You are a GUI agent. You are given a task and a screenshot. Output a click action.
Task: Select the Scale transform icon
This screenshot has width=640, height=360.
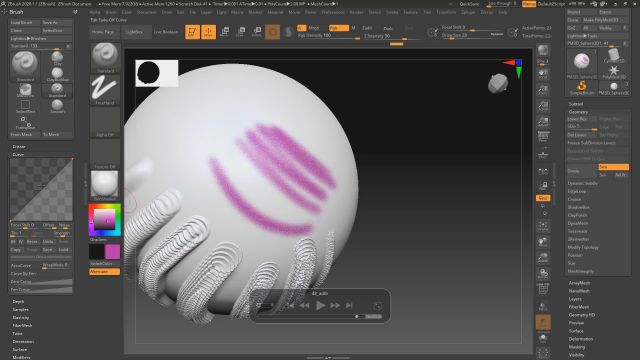coord(241,32)
